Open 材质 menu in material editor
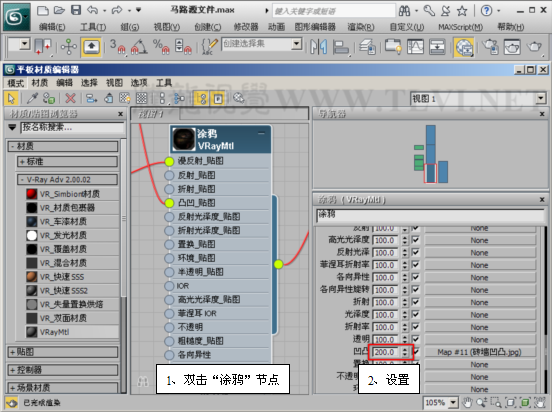This screenshot has height=412, width=552. pyautogui.click(x=39, y=83)
